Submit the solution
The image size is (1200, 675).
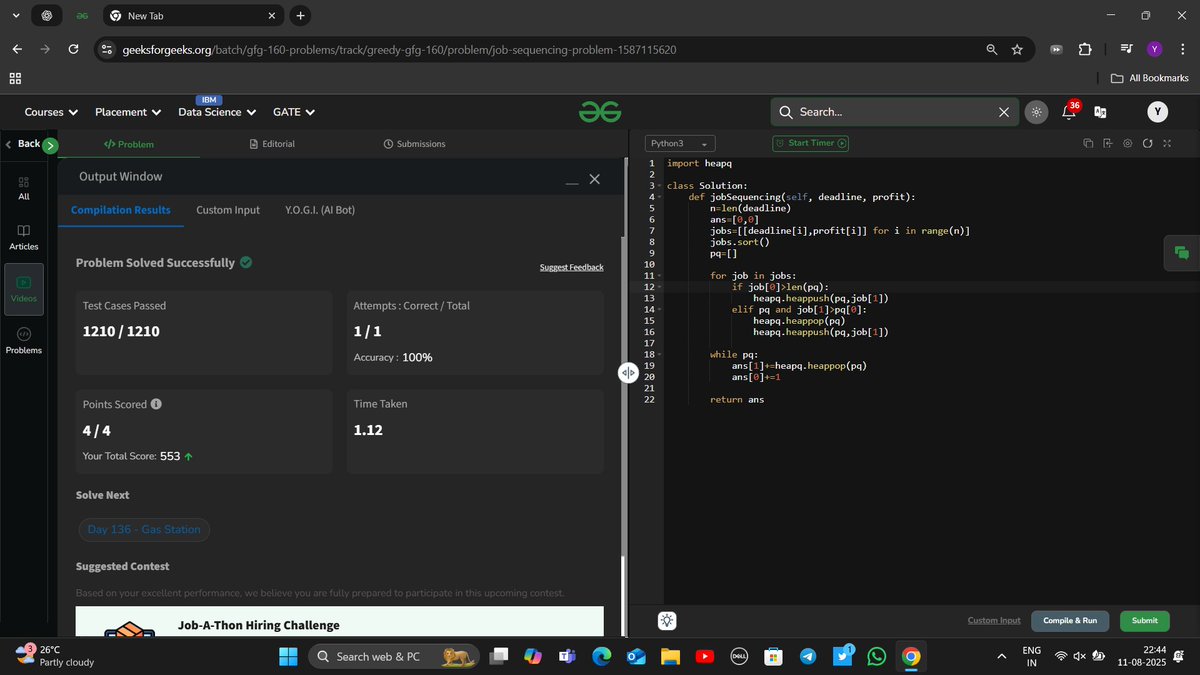coord(1145,620)
